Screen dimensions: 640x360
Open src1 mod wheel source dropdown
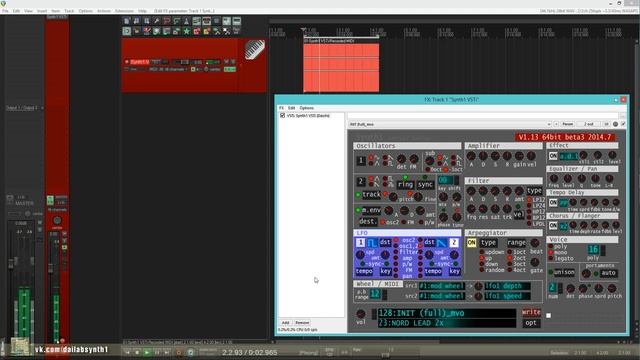[x=442, y=286]
